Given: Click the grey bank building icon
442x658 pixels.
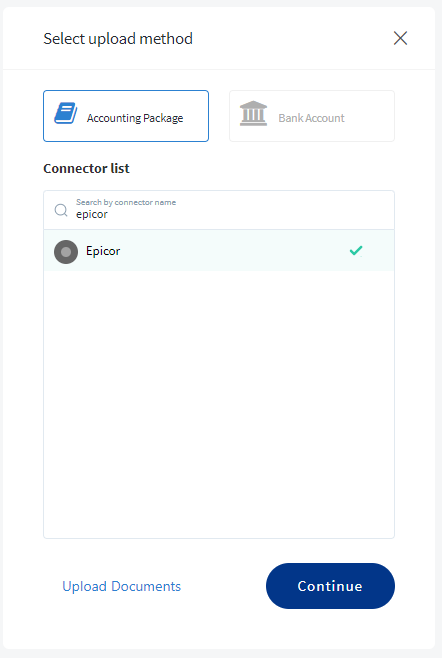Looking at the screenshot, I should point(253,113).
